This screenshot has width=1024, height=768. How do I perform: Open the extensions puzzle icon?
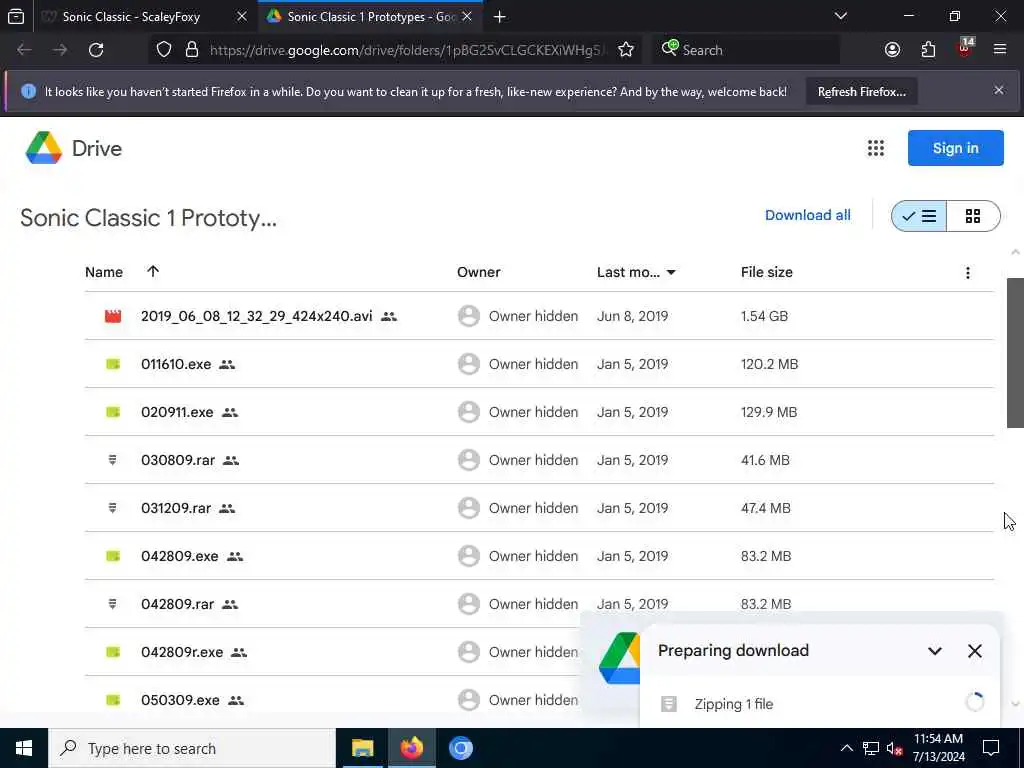pos(928,50)
